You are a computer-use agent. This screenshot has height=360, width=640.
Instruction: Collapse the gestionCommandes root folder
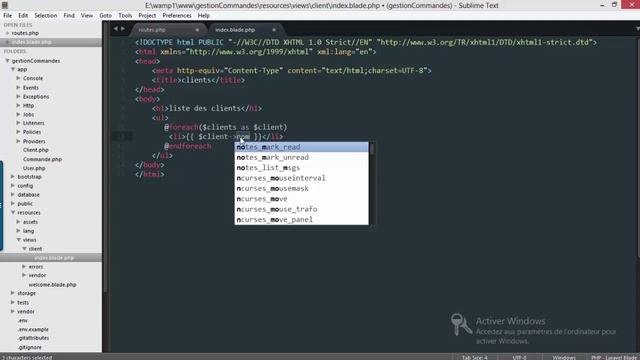(7, 60)
